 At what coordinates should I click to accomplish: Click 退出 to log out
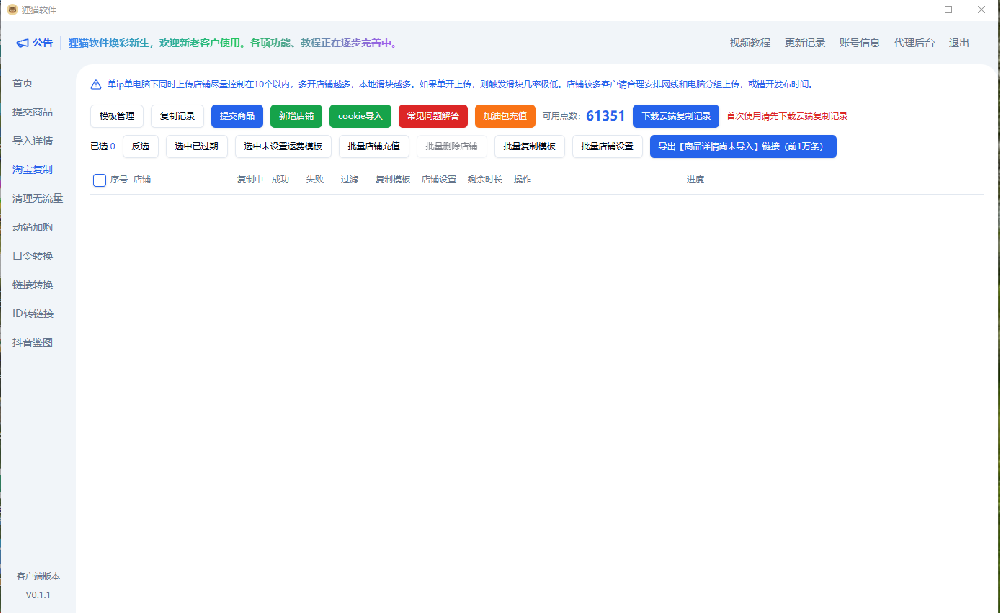959,43
